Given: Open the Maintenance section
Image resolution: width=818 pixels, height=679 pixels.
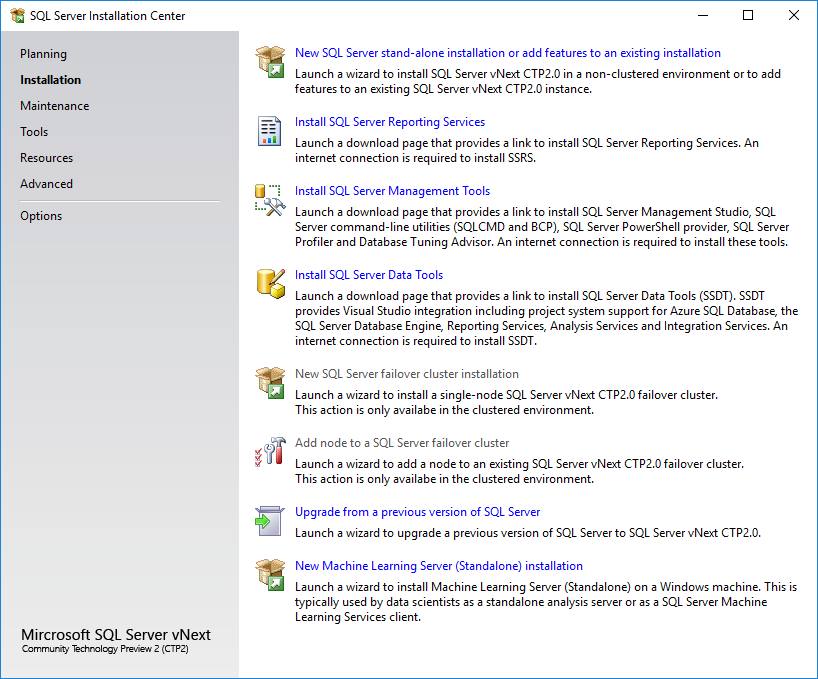Looking at the screenshot, I should (x=54, y=105).
